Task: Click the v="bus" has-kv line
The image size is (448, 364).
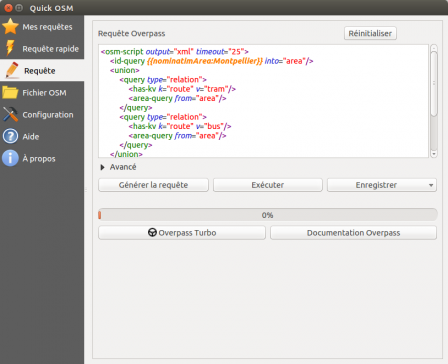Action: pos(180,126)
